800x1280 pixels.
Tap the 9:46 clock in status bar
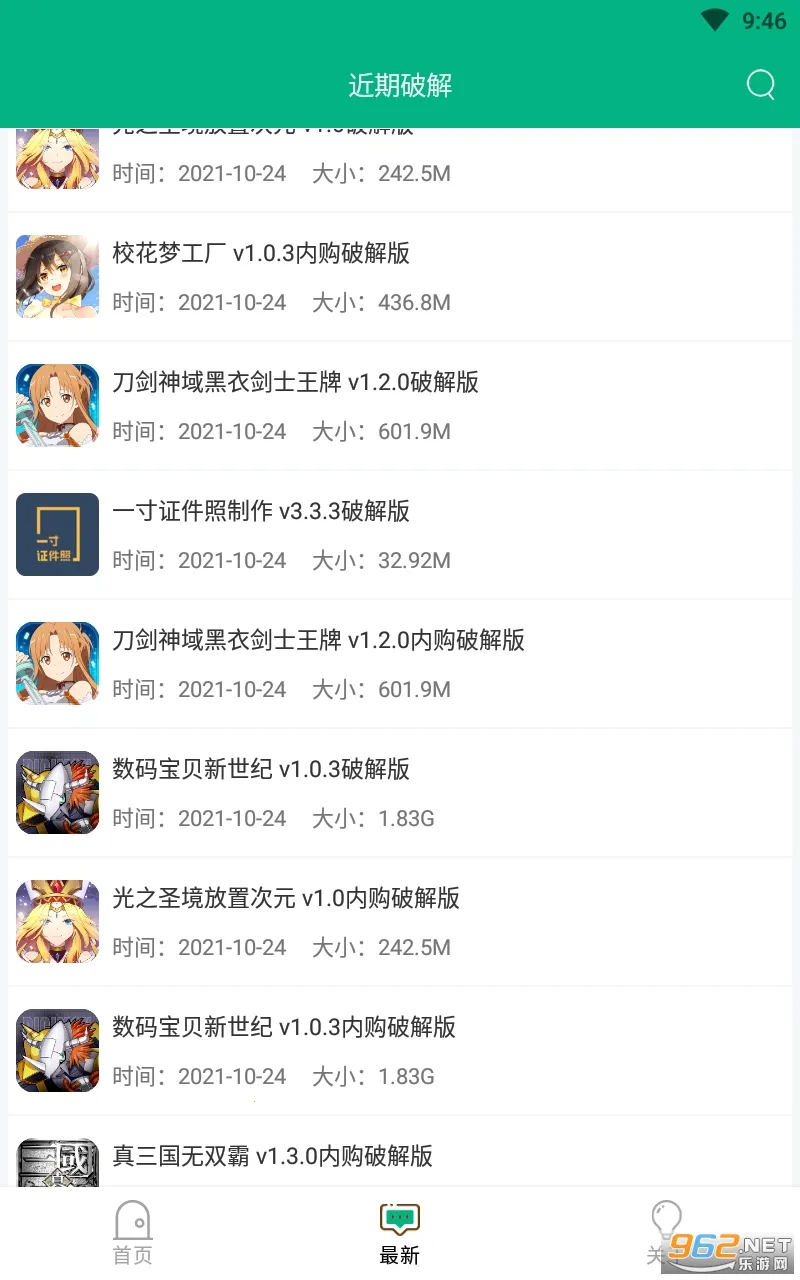[x=764, y=21]
